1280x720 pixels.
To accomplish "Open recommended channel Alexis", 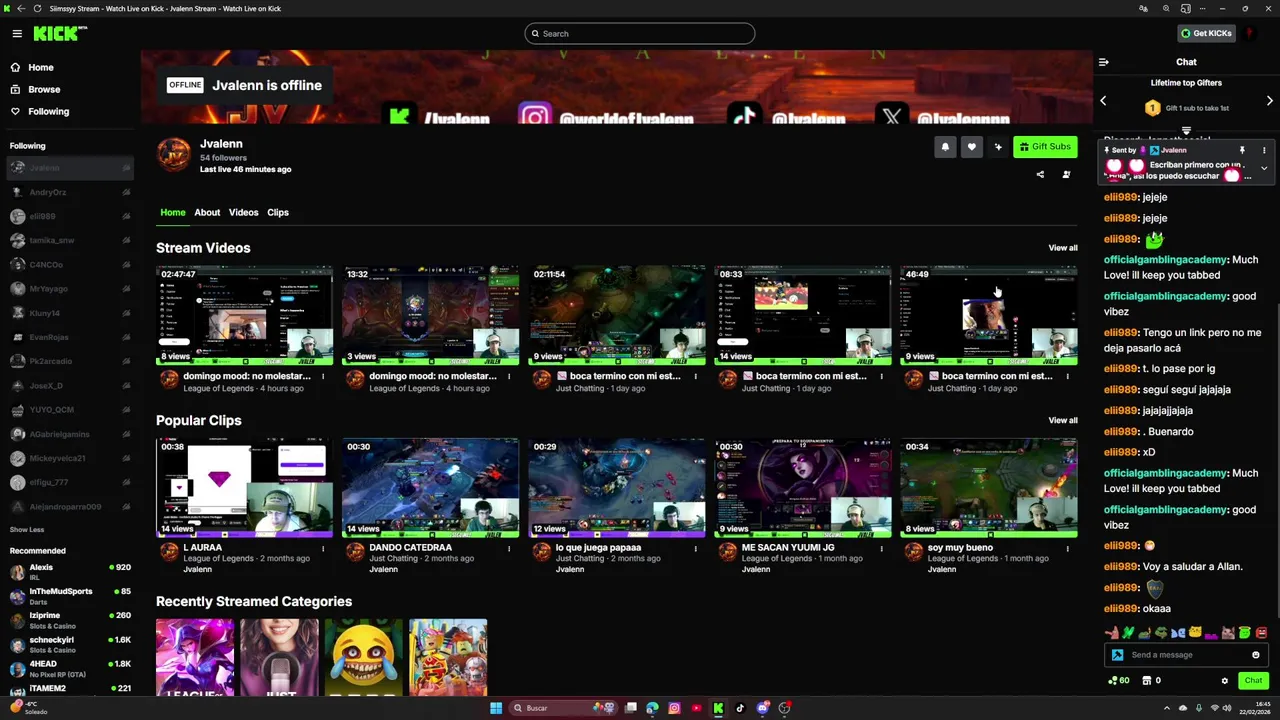I will pos(70,572).
